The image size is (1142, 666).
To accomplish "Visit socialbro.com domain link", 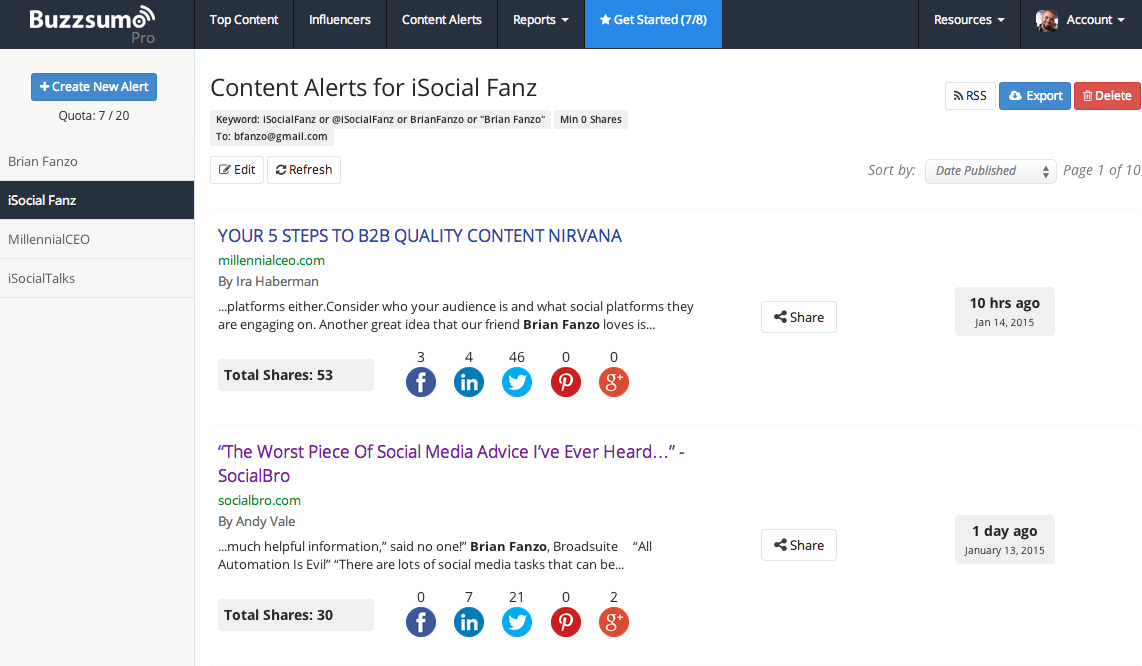I will pyautogui.click(x=259, y=501).
